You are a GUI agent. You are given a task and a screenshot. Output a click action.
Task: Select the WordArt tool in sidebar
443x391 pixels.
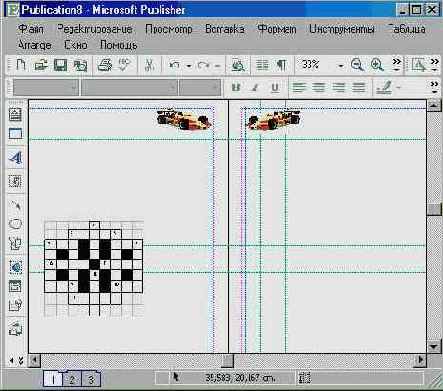(15, 158)
